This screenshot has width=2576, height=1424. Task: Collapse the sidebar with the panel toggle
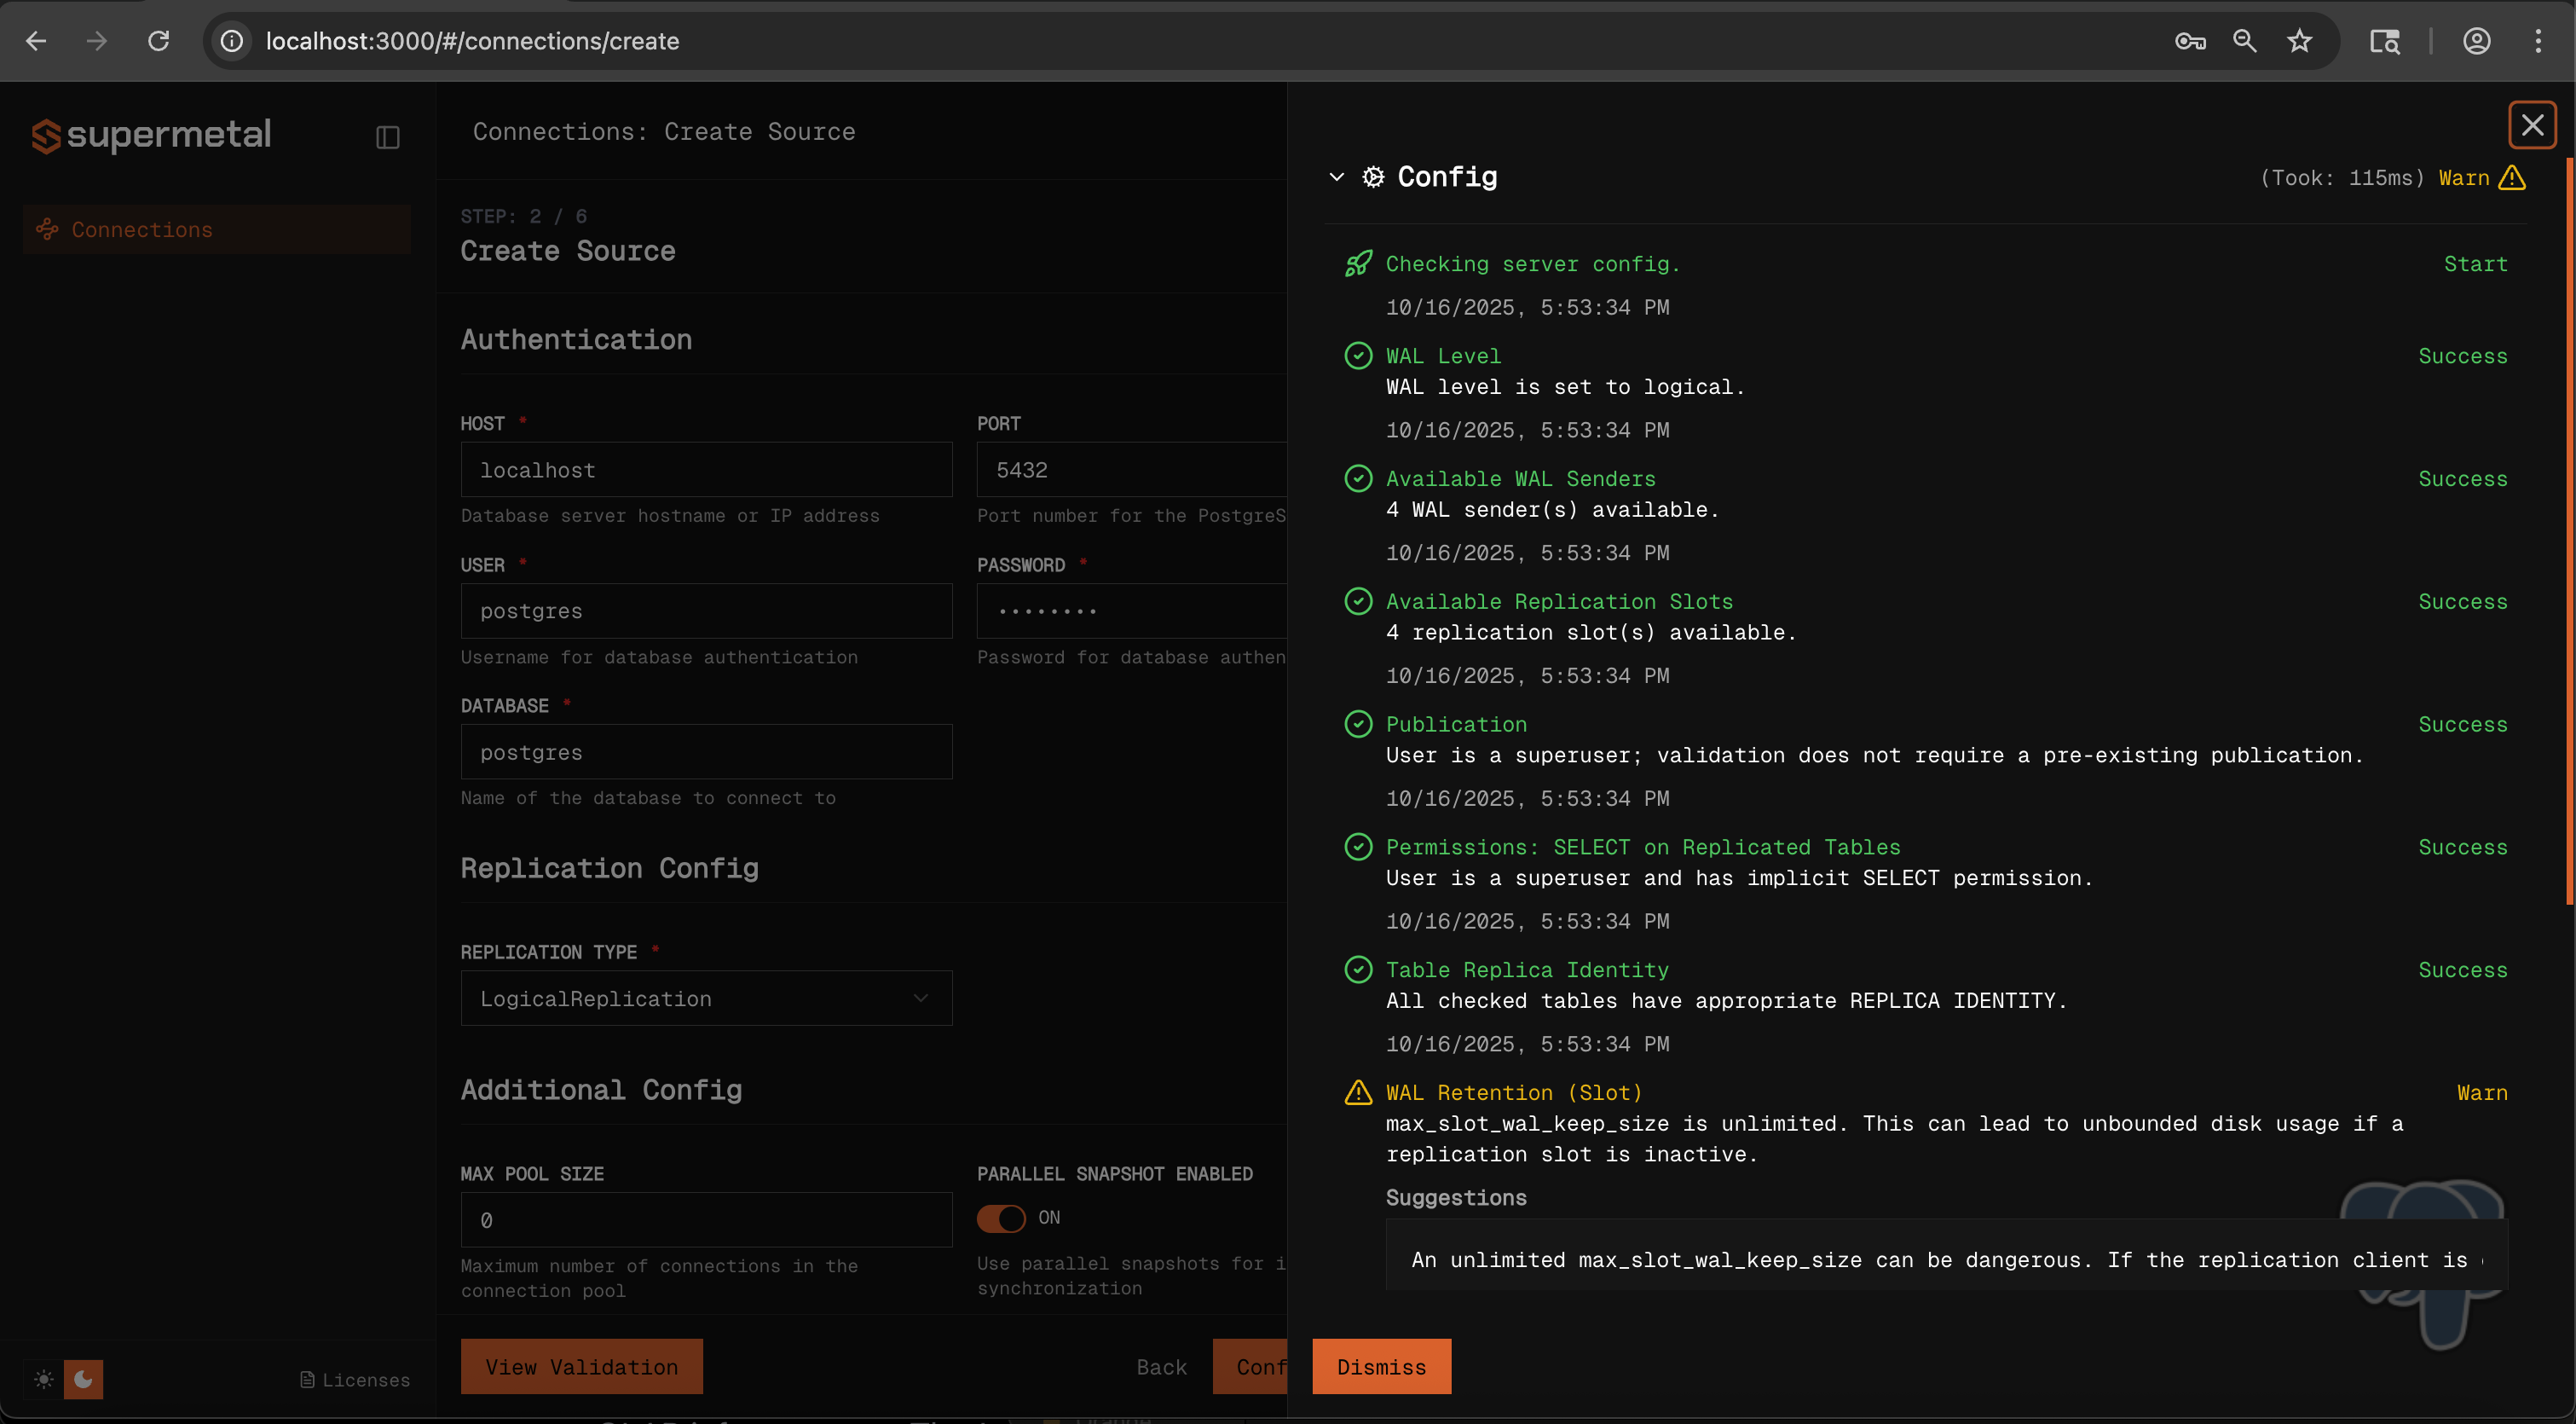[x=387, y=136]
